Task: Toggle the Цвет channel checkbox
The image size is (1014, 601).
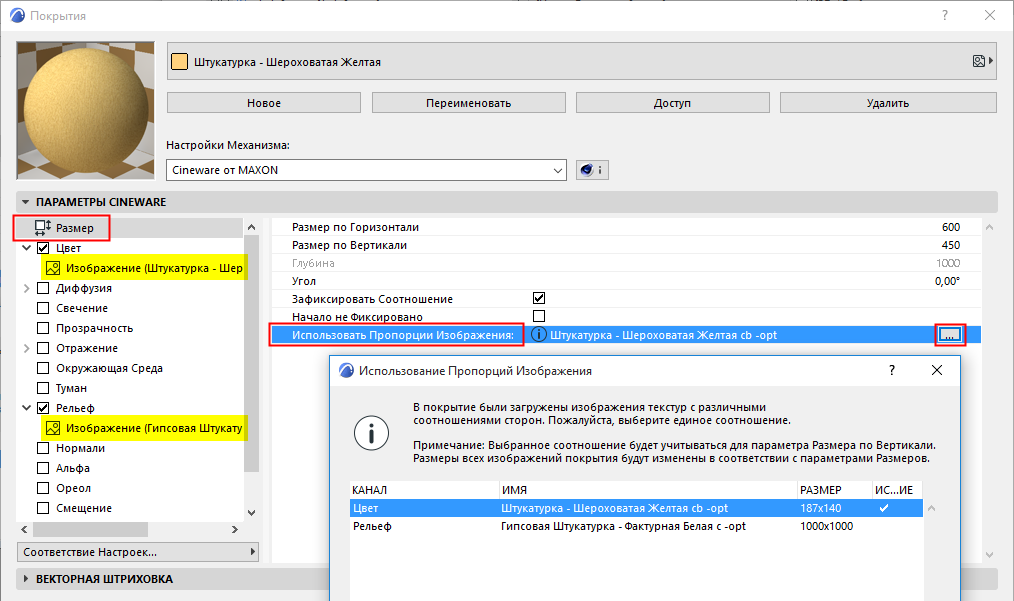Action: click(x=43, y=248)
